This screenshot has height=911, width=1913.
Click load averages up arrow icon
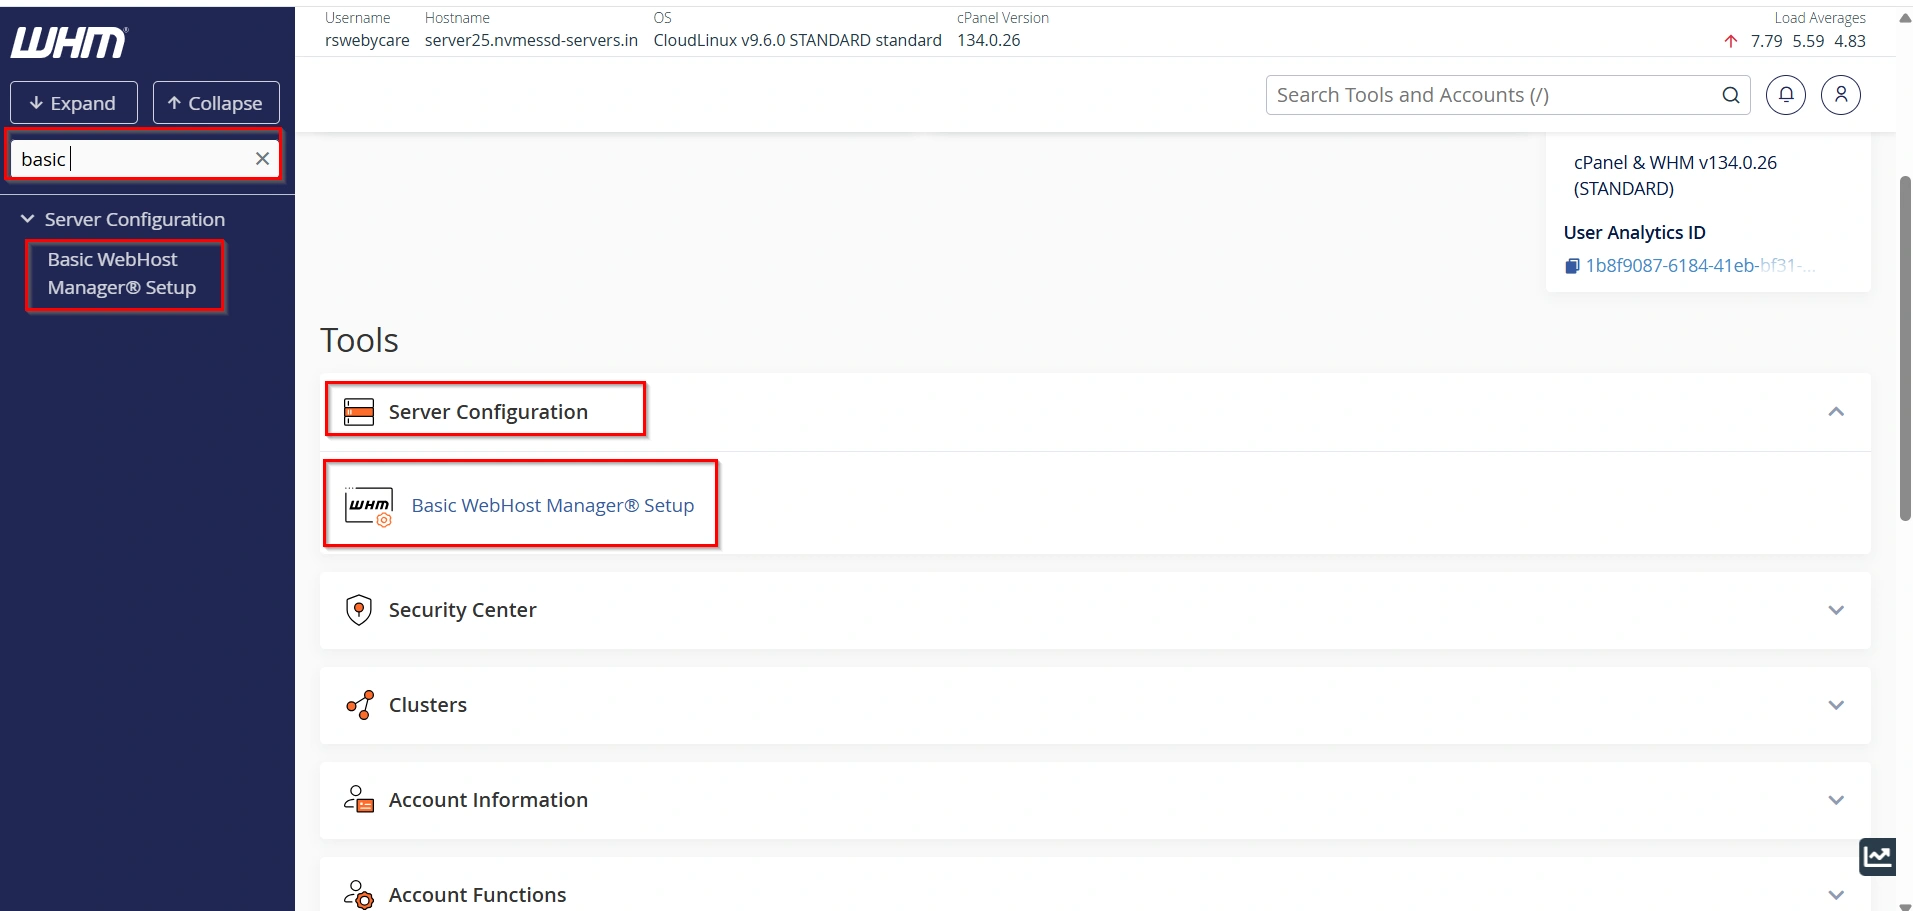(x=1731, y=41)
